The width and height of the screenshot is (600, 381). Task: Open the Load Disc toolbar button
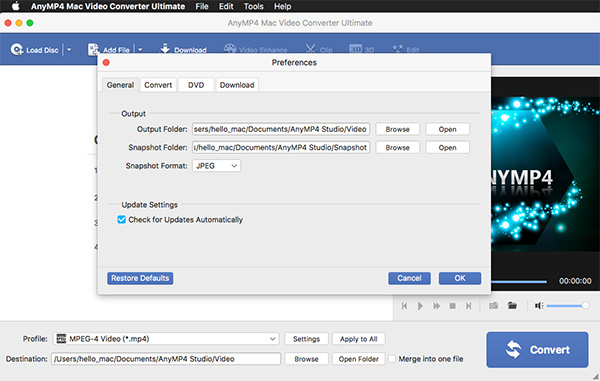pyautogui.click(x=34, y=50)
